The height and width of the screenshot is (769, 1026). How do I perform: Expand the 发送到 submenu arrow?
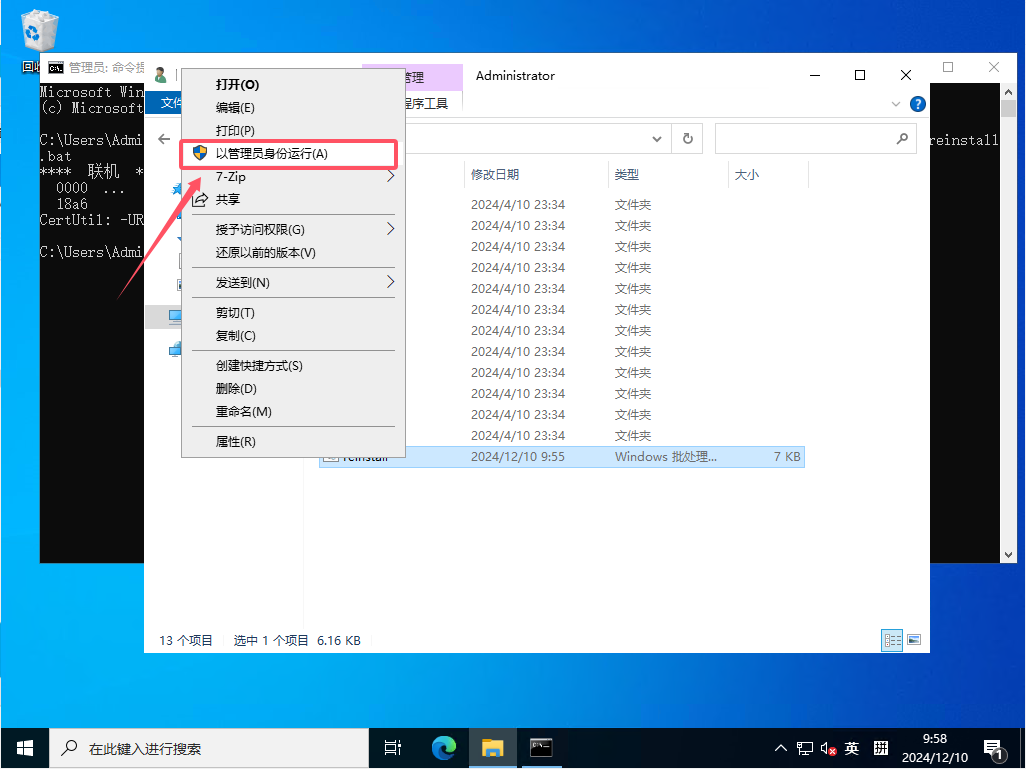click(x=391, y=282)
